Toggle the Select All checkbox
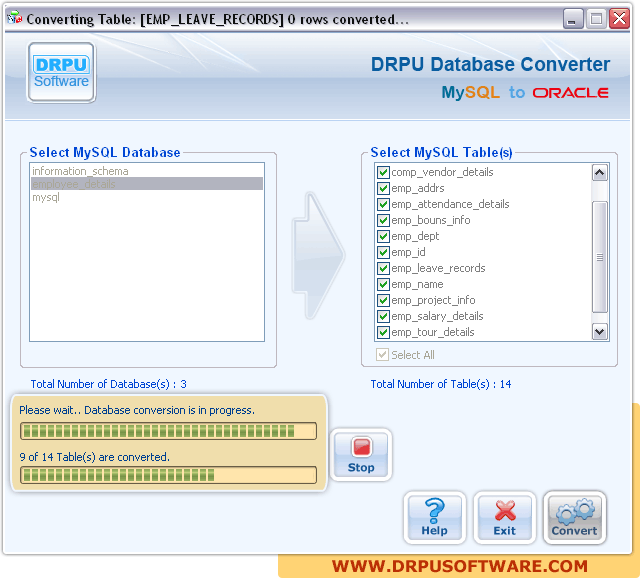Viewport: 640px width, 578px height. point(382,355)
